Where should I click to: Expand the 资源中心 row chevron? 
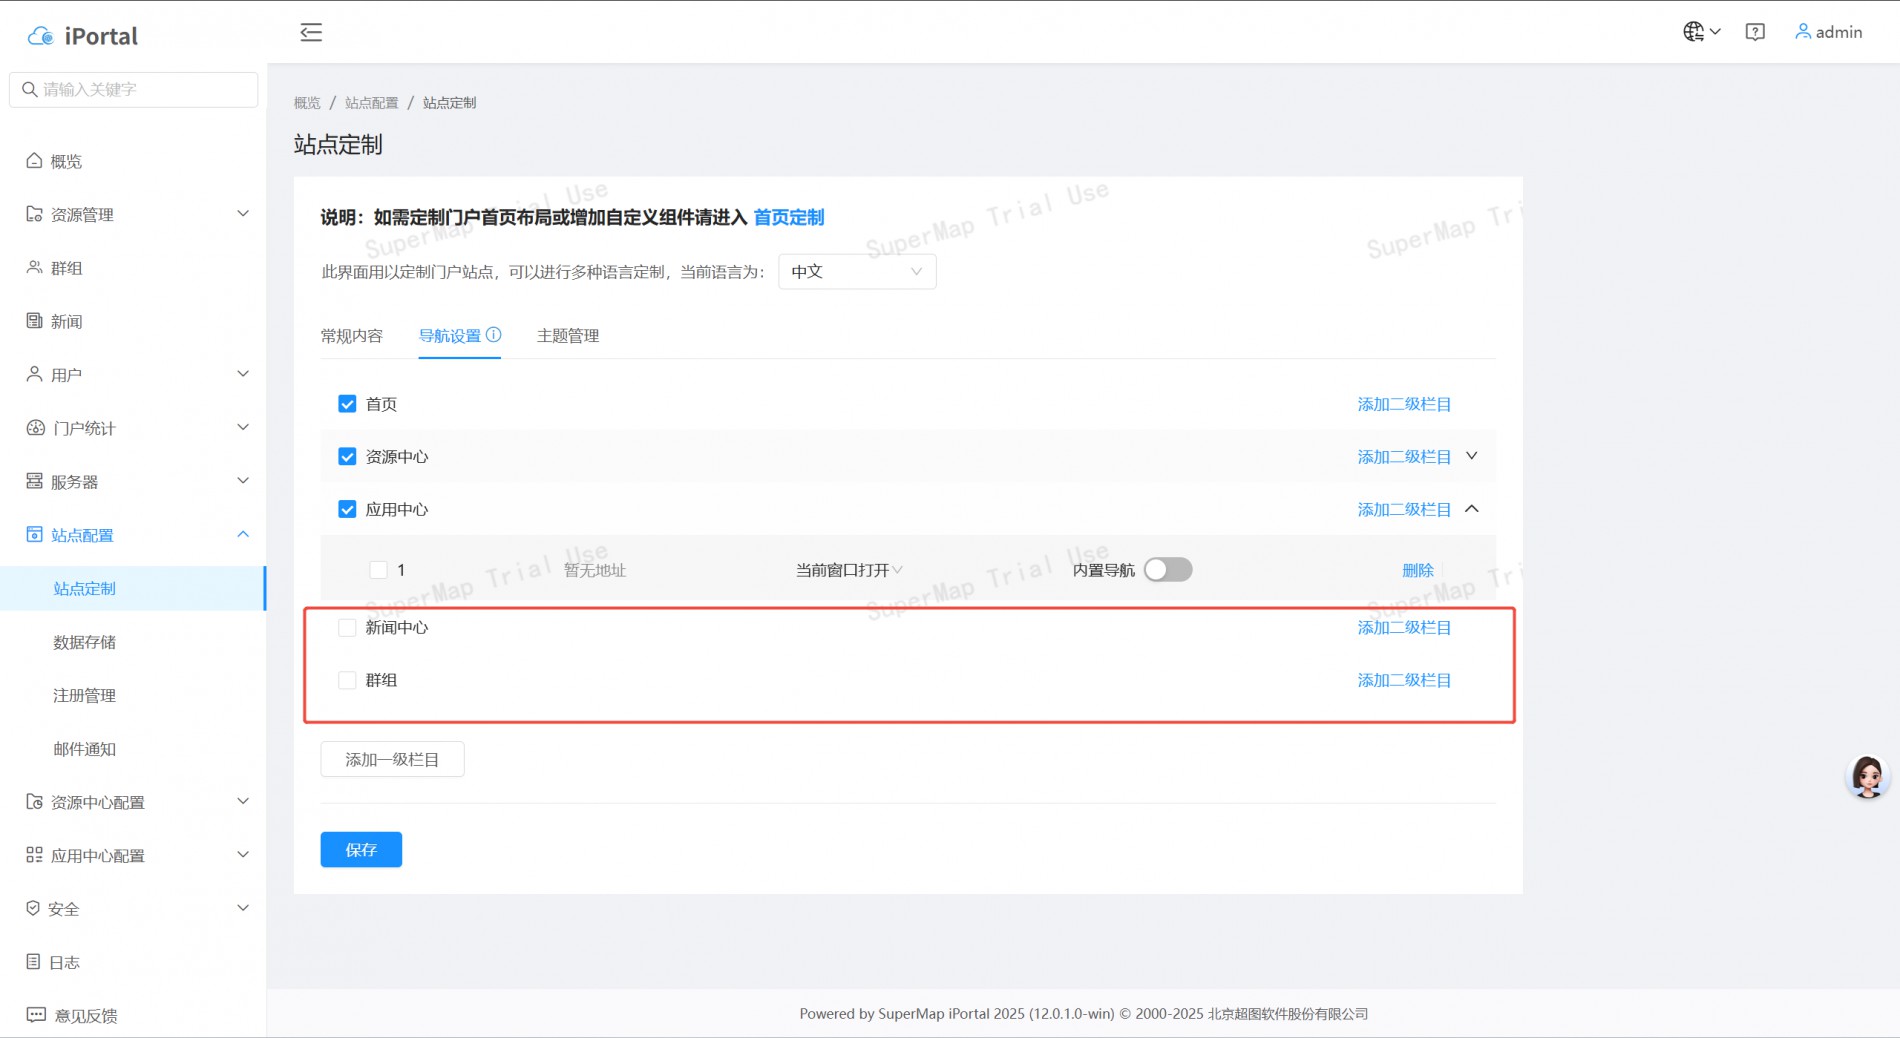click(x=1471, y=456)
